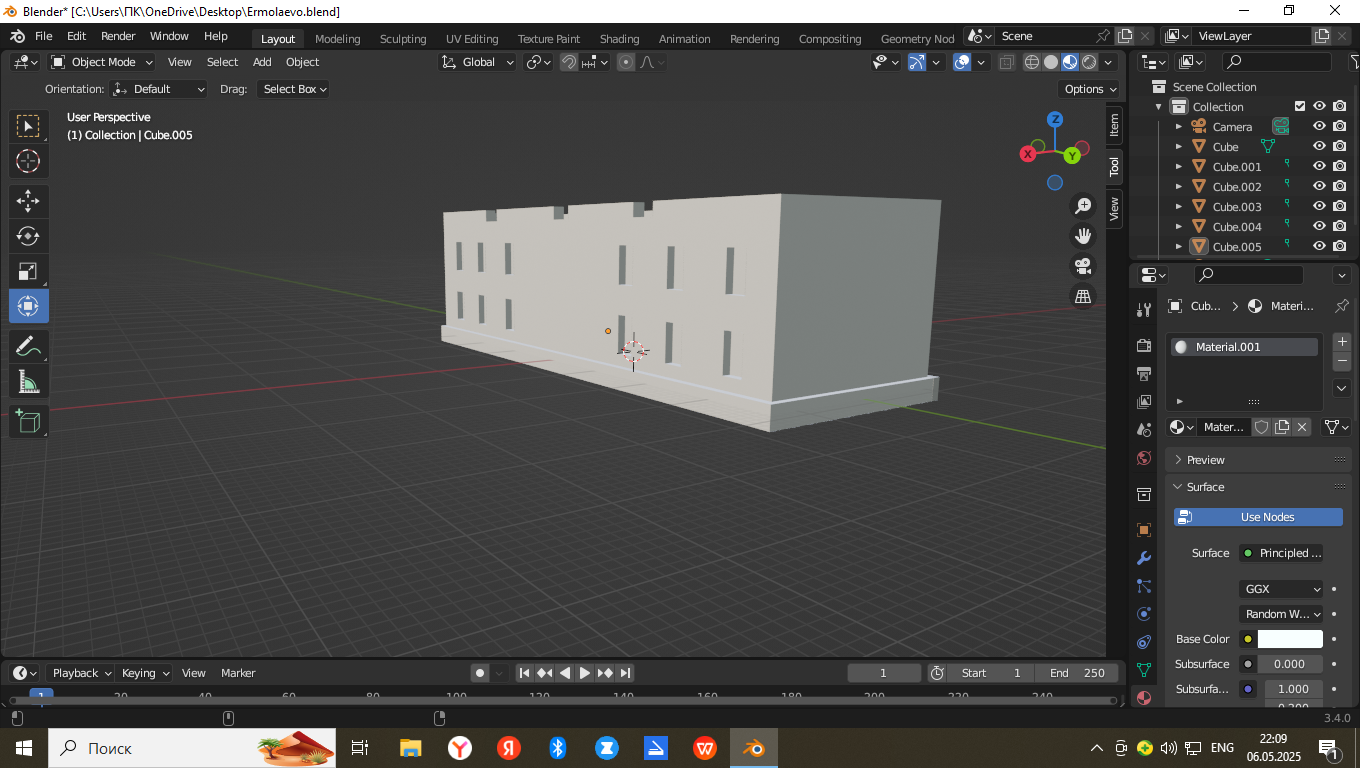Open the Select Box drag dropdown

coord(293,89)
